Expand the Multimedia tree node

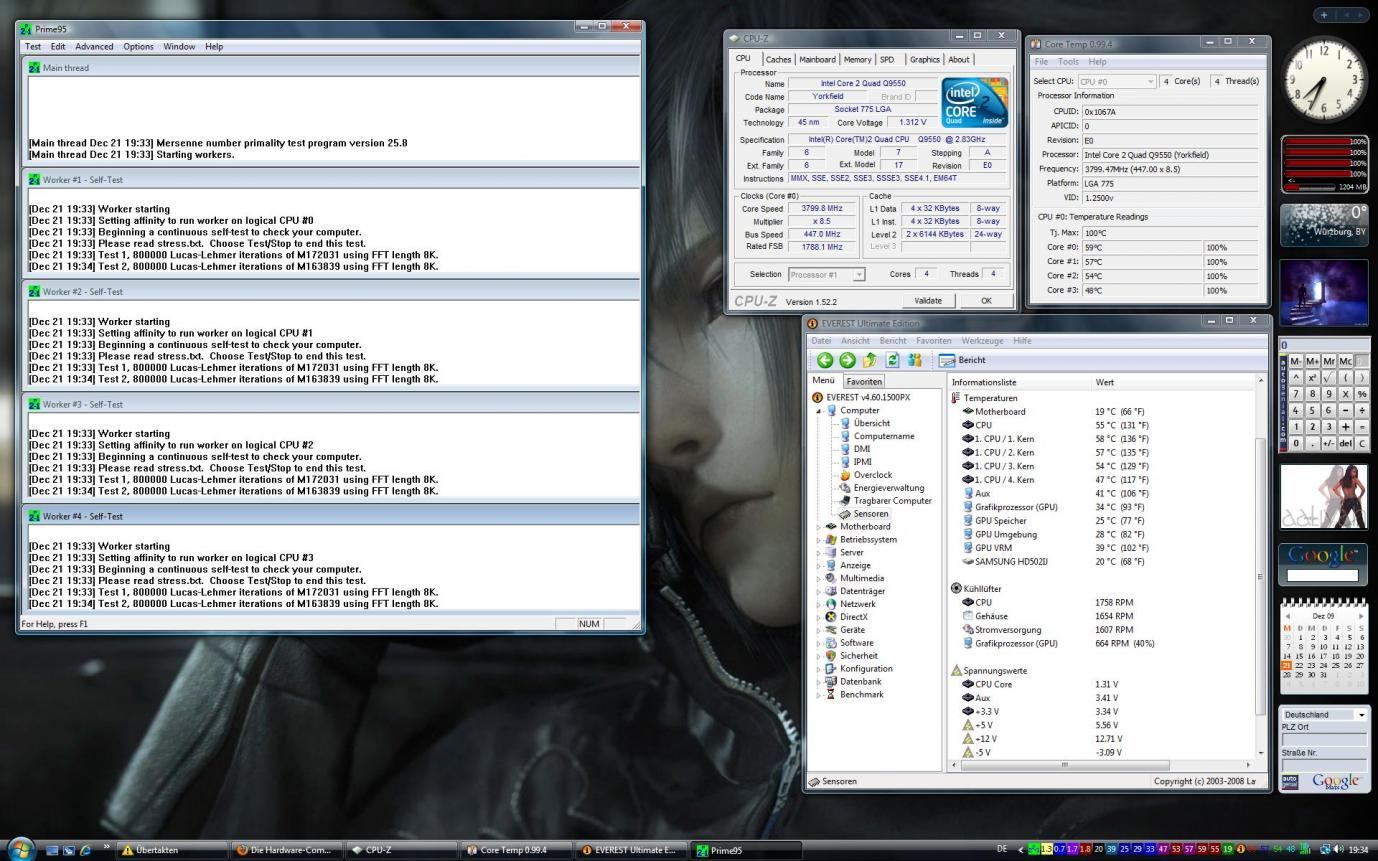(x=819, y=579)
